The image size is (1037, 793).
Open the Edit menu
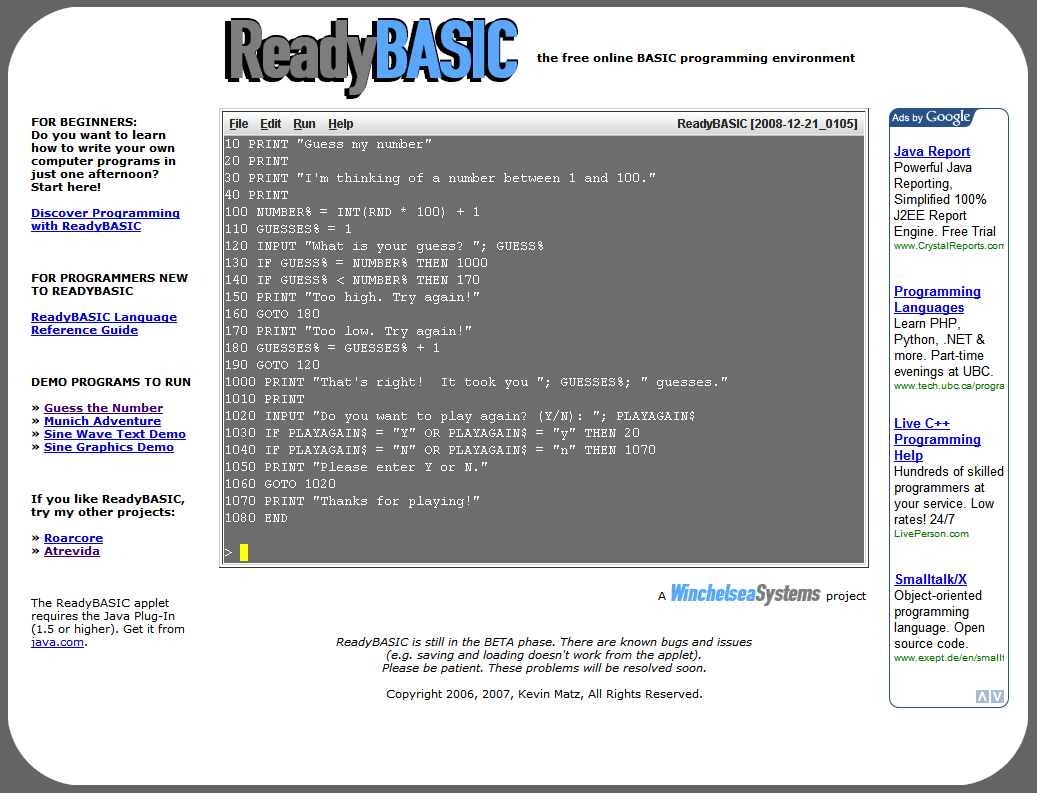click(x=271, y=124)
